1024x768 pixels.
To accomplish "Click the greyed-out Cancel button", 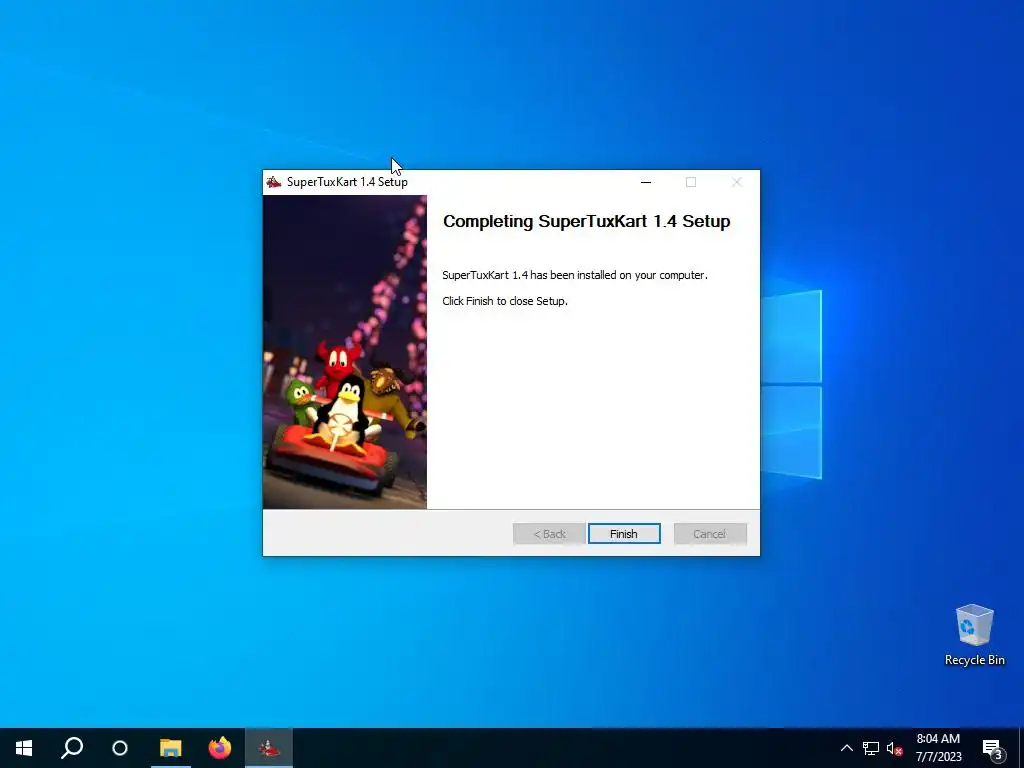I will 710,534.
